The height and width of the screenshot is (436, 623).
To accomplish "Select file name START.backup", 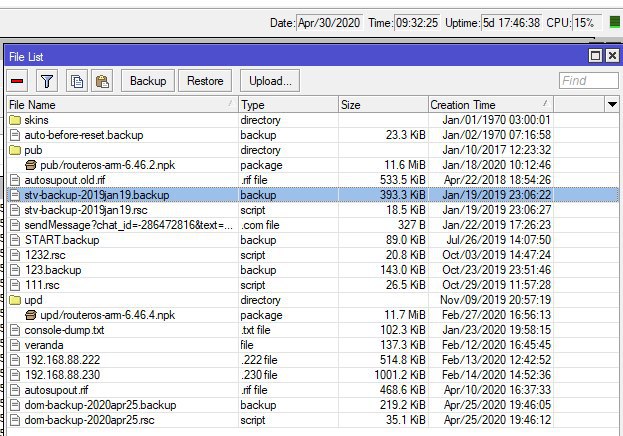I will coord(62,240).
